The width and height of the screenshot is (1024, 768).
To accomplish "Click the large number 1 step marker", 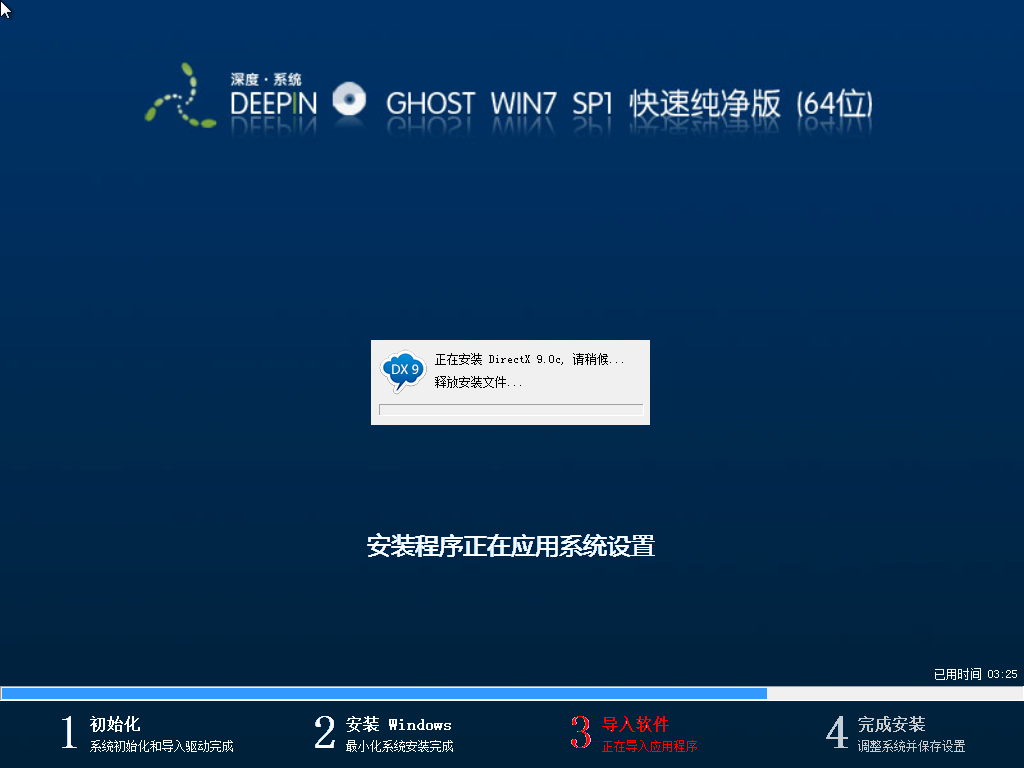I will (69, 731).
